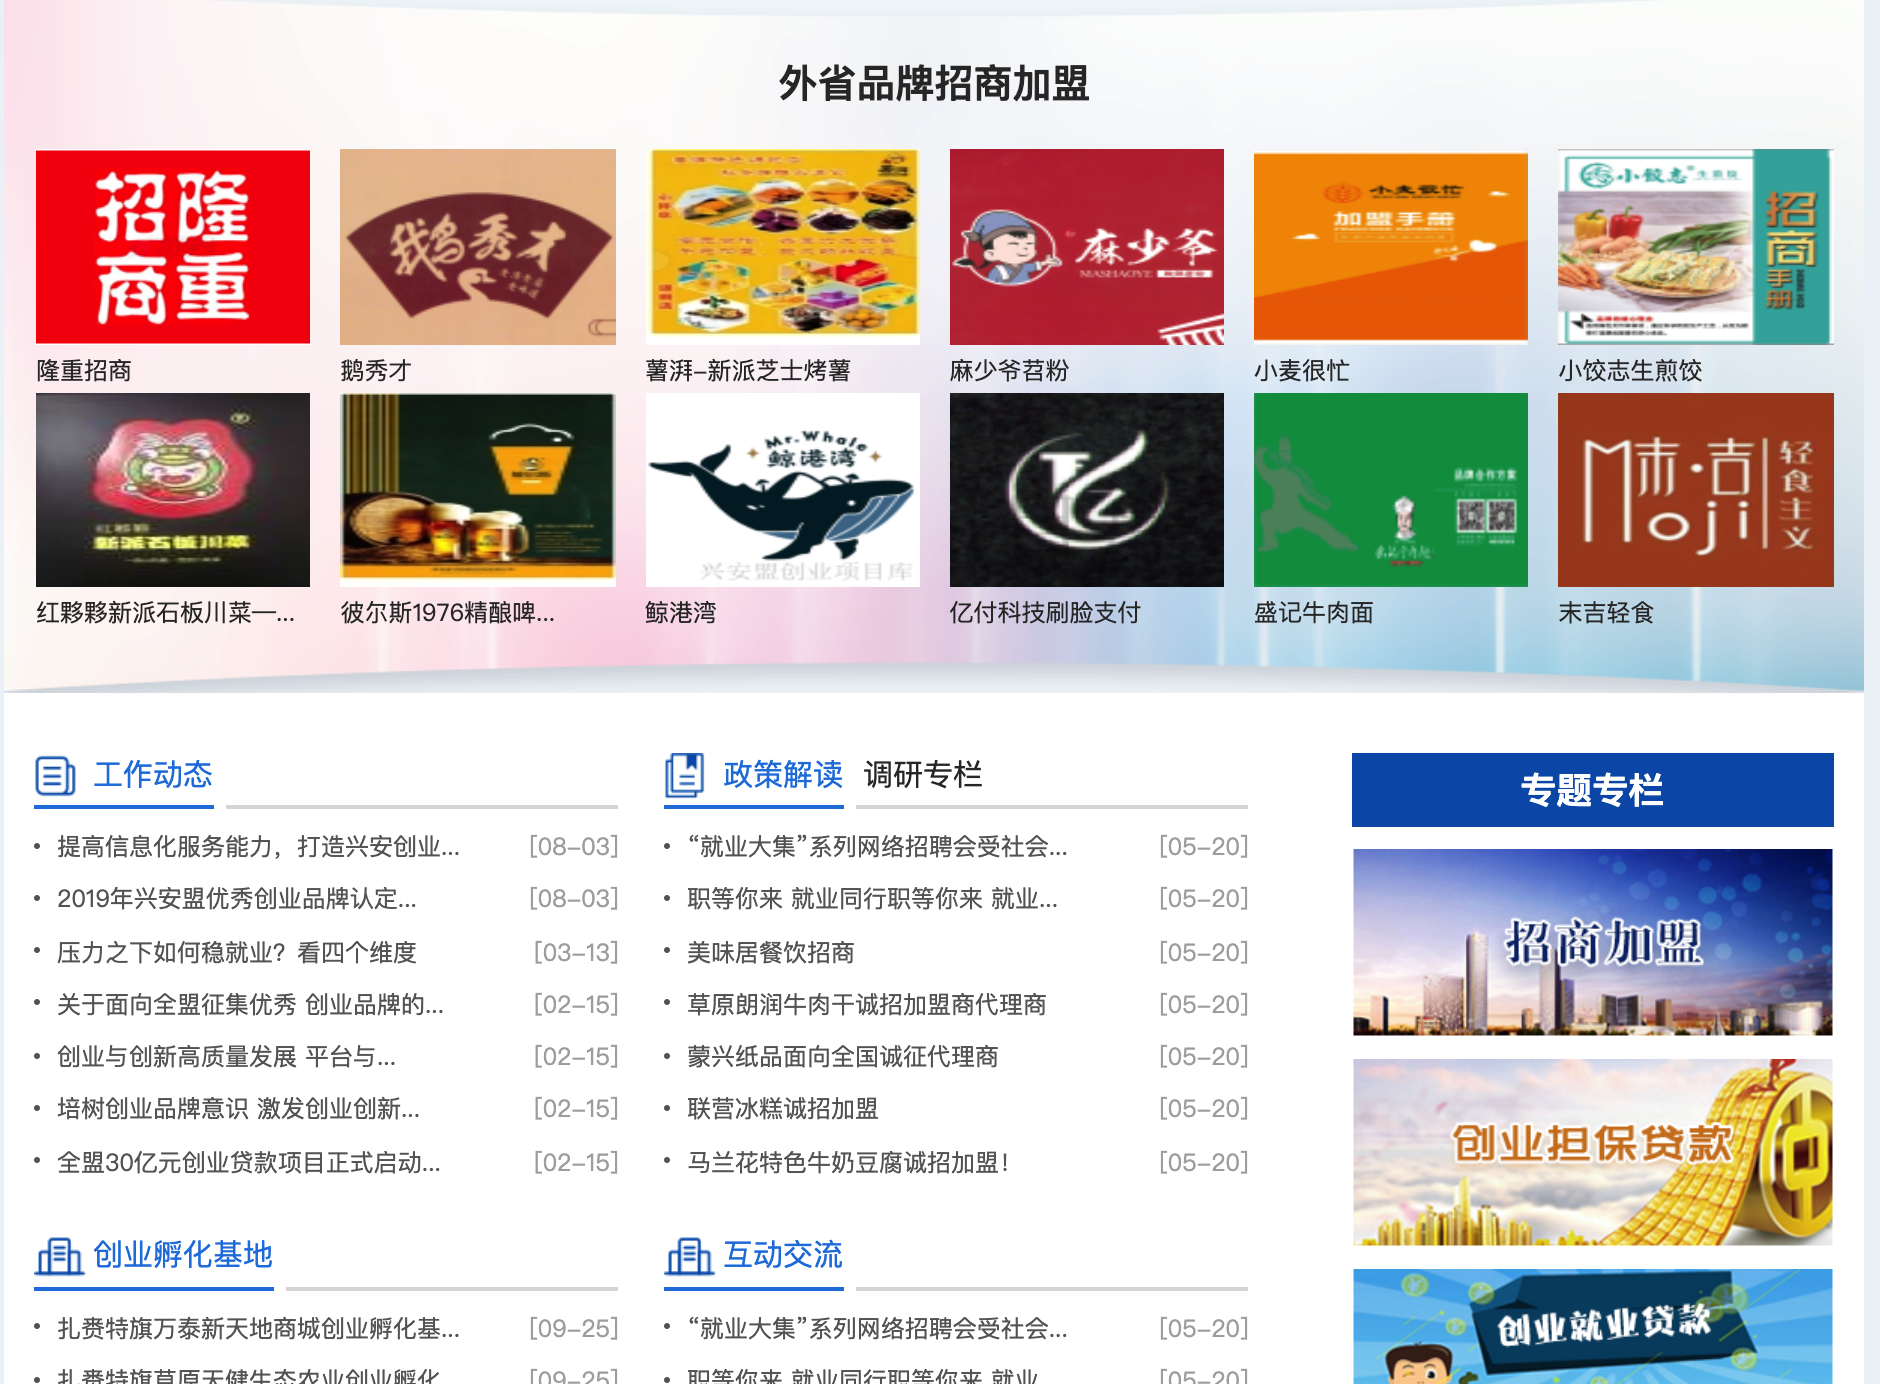Open the 隆重招商 red brand image
Viewport: 1880px width, 1384px height.
tap(173, 247)
